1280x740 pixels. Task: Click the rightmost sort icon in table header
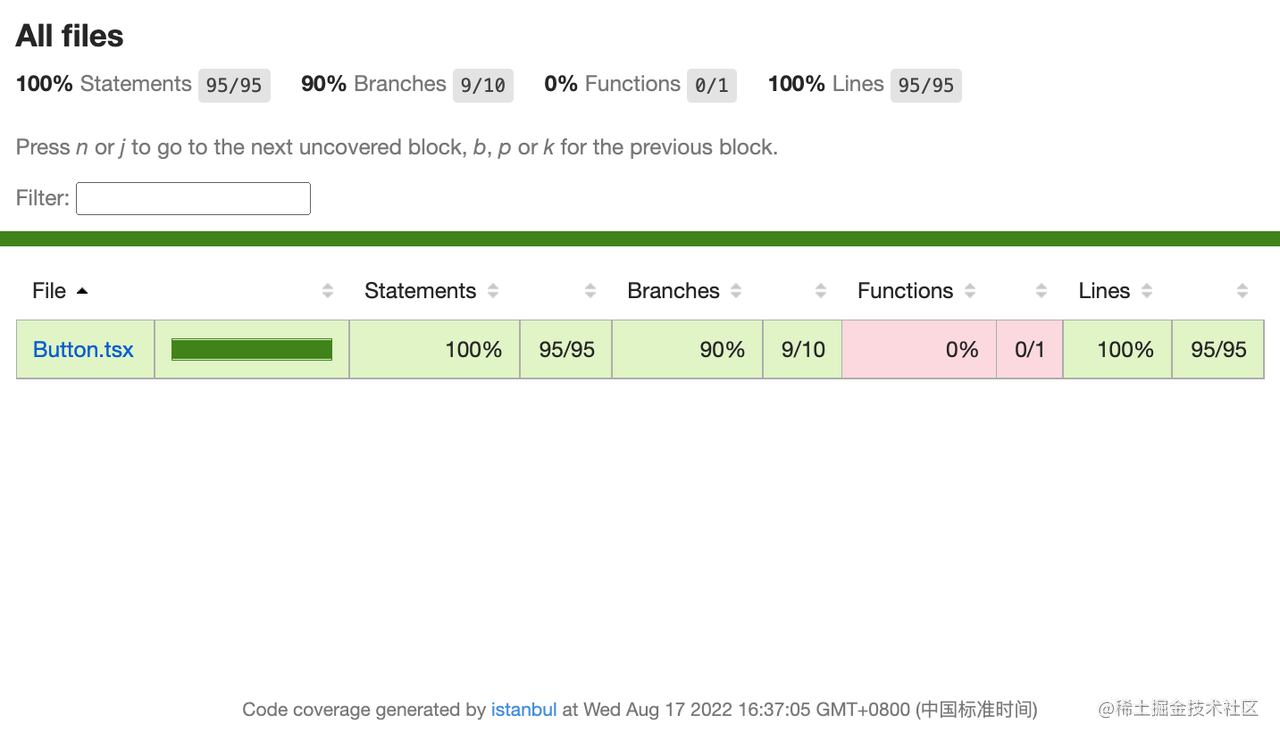[x=1242, y=291]
